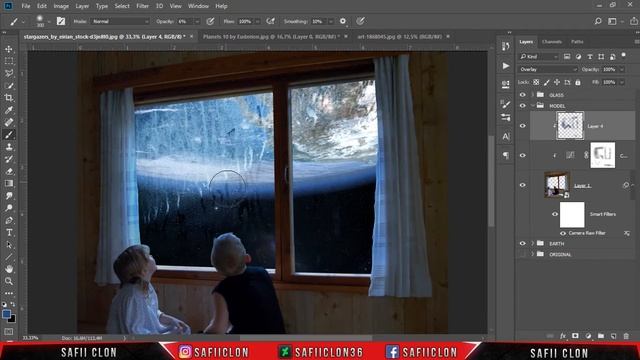Show the ORIGINAL group
This screenshot has width=640, height=360.
[522, 254]
